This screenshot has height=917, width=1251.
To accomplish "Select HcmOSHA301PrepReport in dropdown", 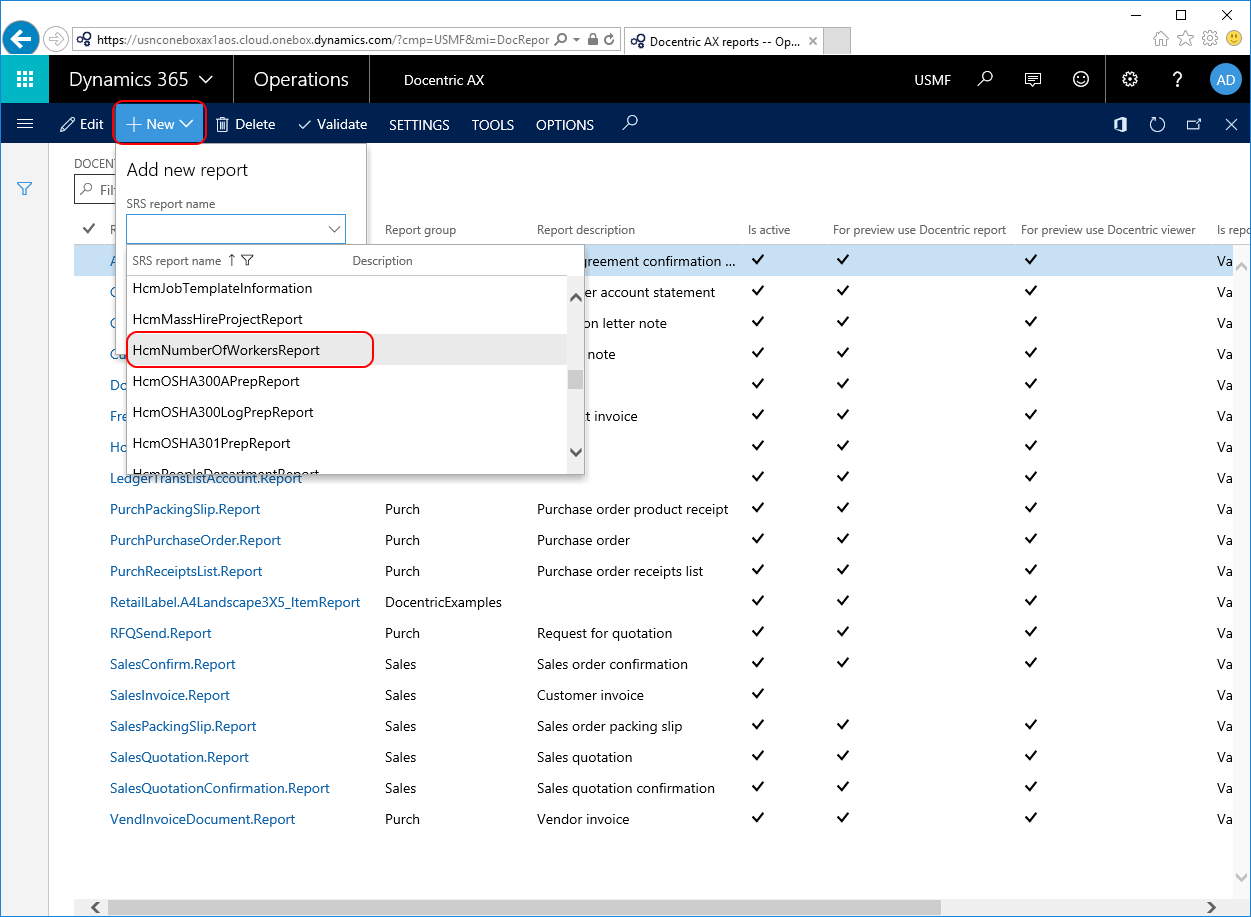I will tap(347, 443).
